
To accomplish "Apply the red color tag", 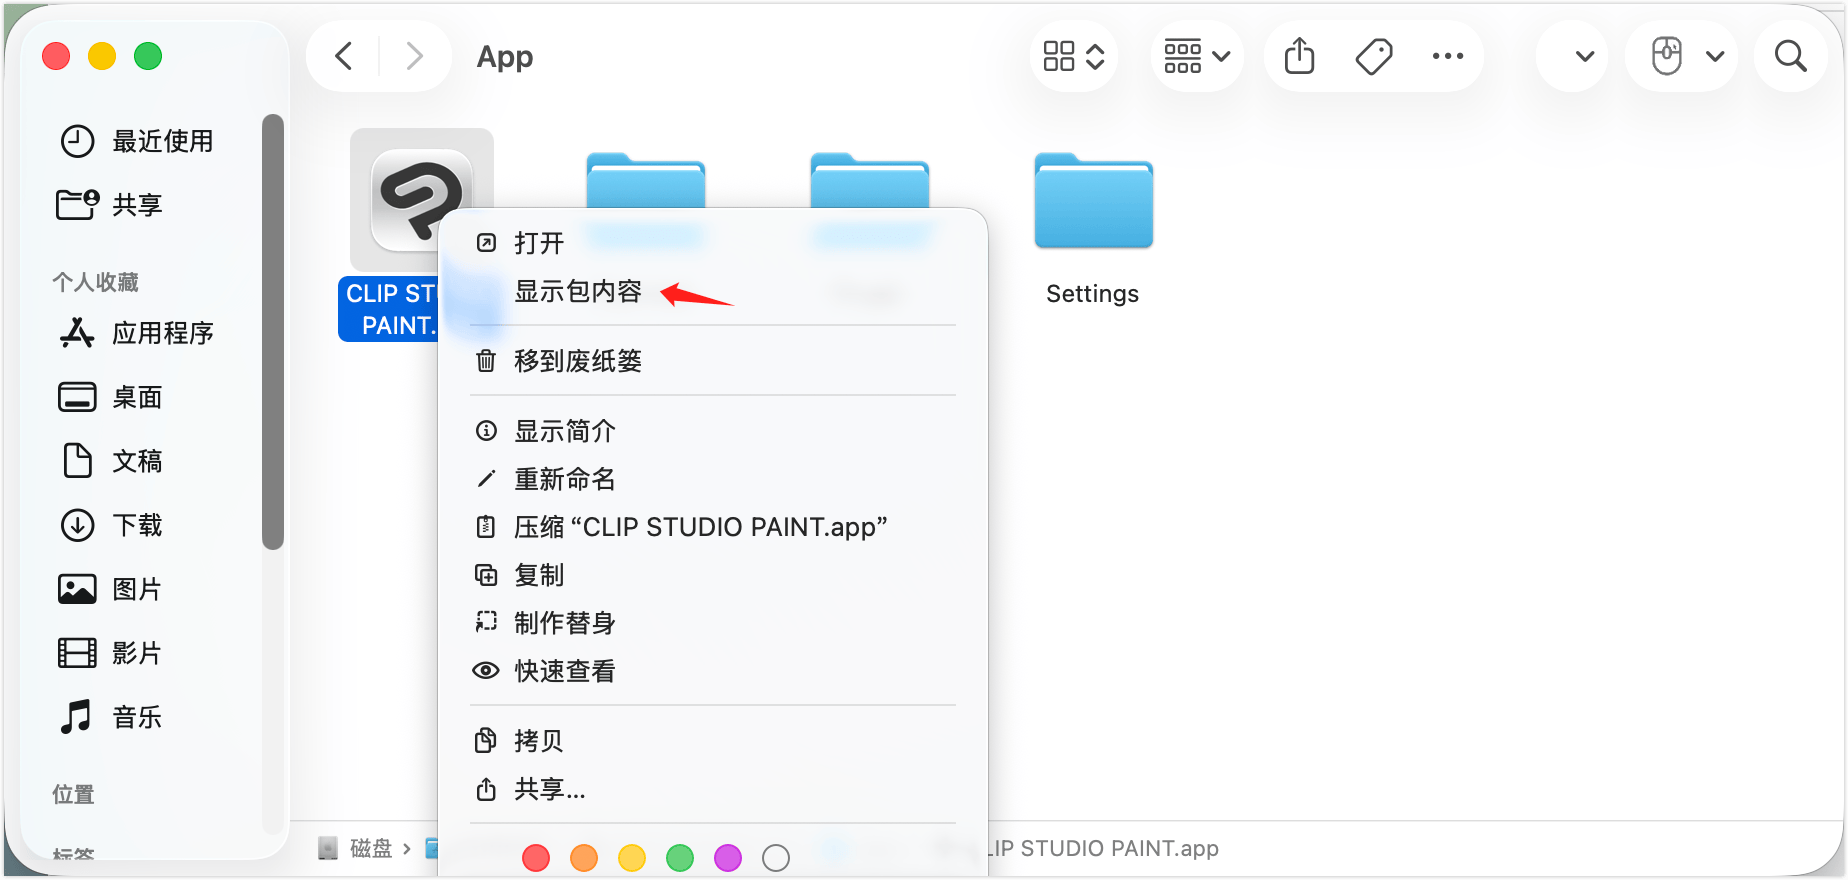I will point(536,857).
